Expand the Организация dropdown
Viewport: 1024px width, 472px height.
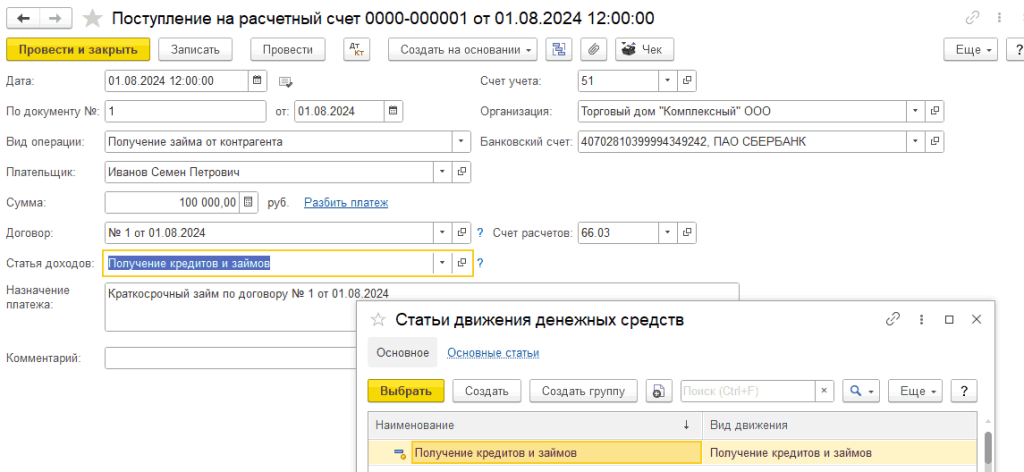click(916, 111)
